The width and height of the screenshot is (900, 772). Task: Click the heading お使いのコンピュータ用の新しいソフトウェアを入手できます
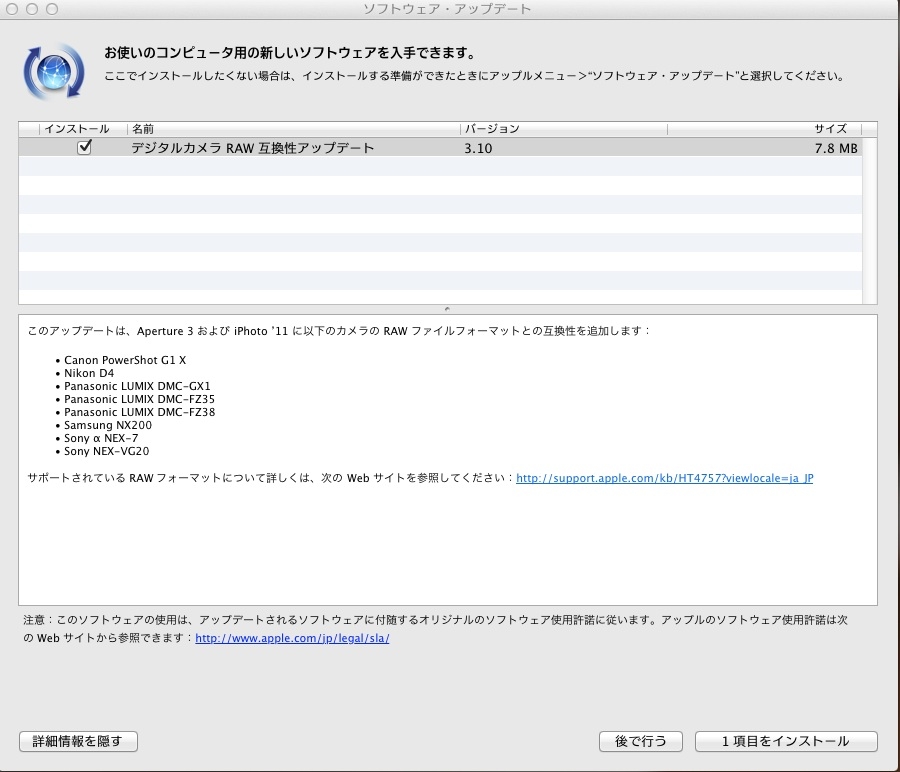290,53
